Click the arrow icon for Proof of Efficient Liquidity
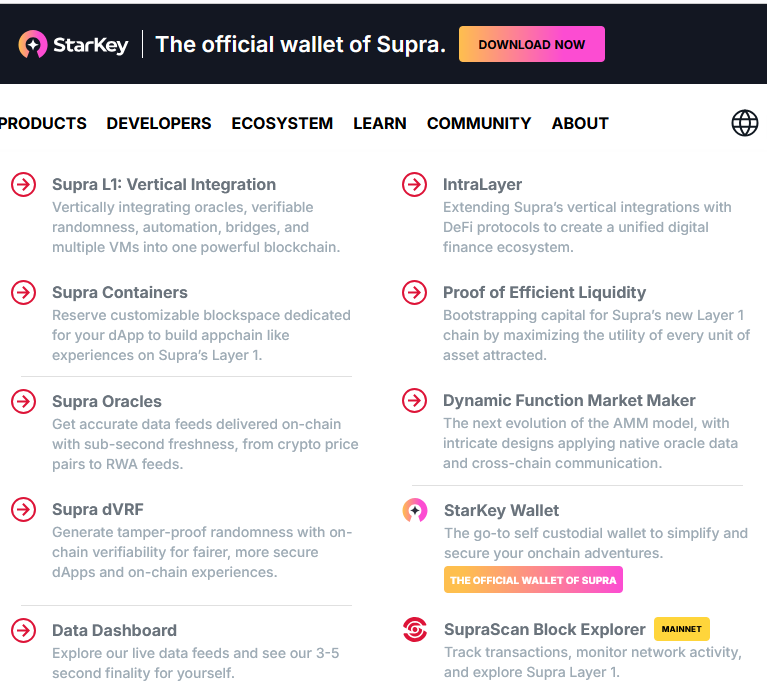 coord(414,293)
